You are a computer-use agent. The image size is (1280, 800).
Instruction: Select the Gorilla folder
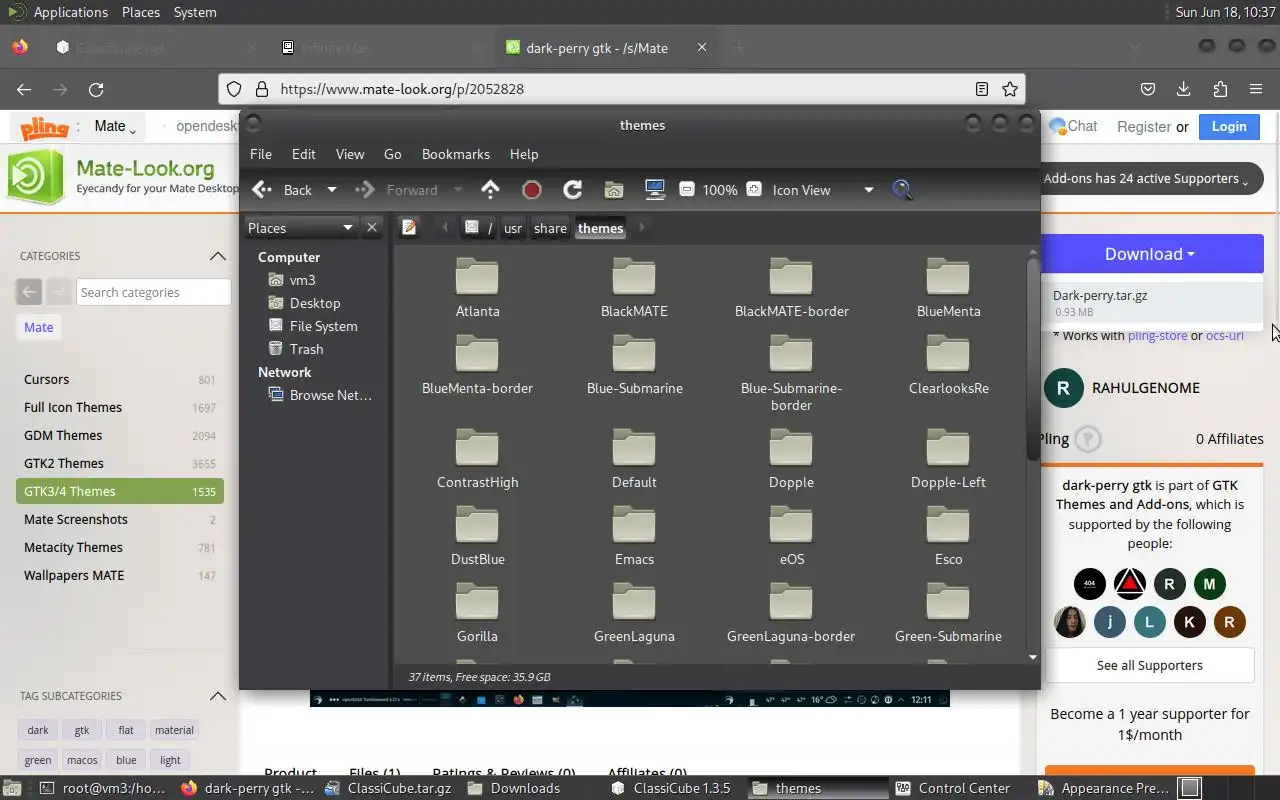click(x=477, y=612)
